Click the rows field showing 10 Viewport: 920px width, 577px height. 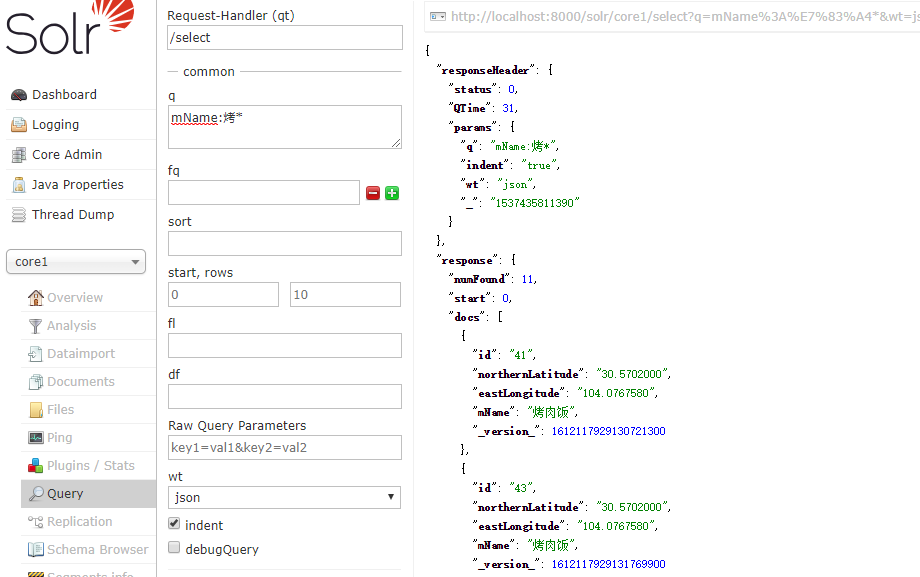point(346,295)
